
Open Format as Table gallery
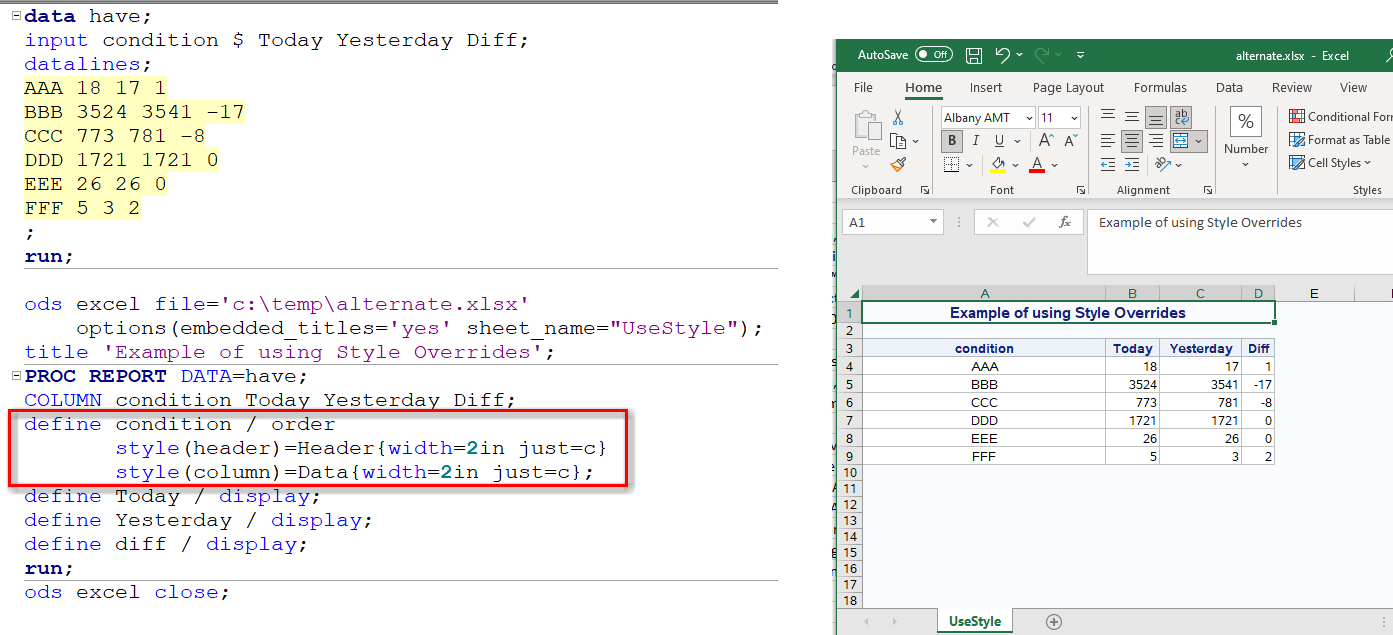click(1340, 140)
